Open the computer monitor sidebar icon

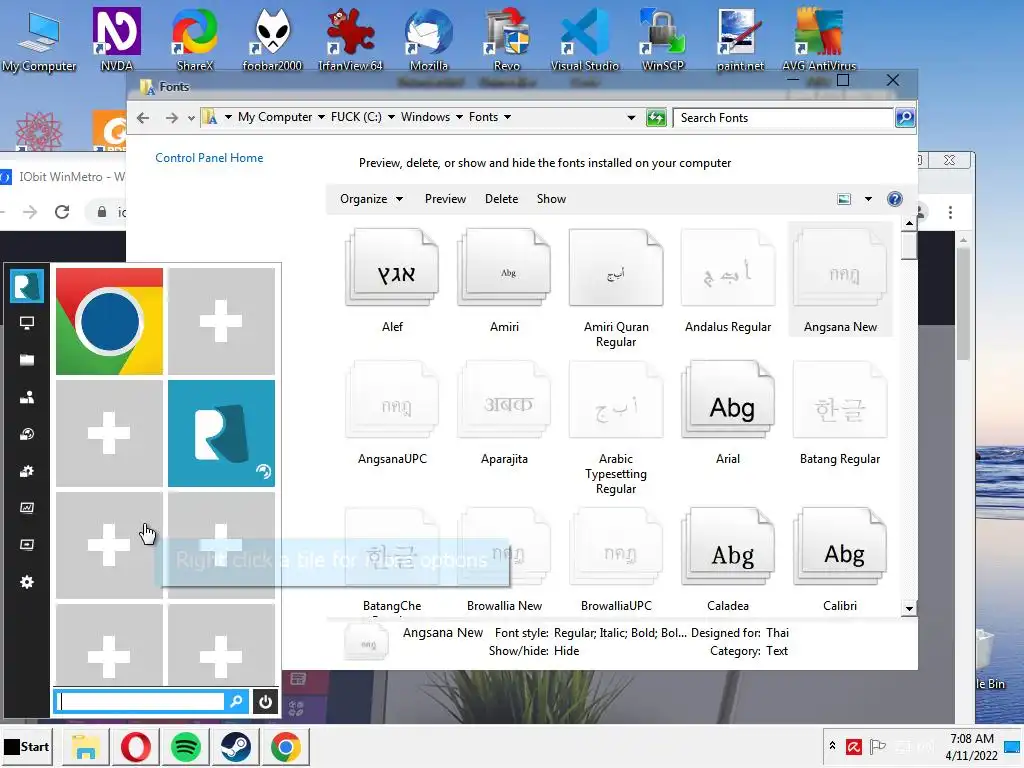click(27, 323)
